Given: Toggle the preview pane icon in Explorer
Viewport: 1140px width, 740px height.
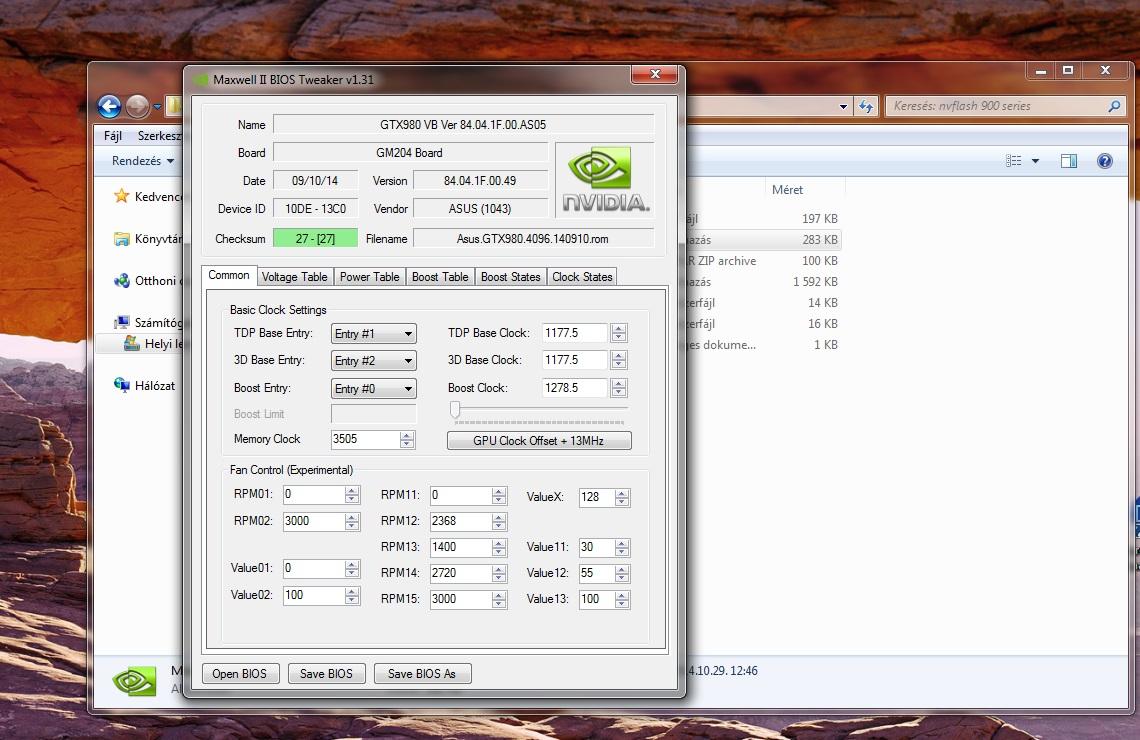Looking at the screenshot, I should (1069, 161).
